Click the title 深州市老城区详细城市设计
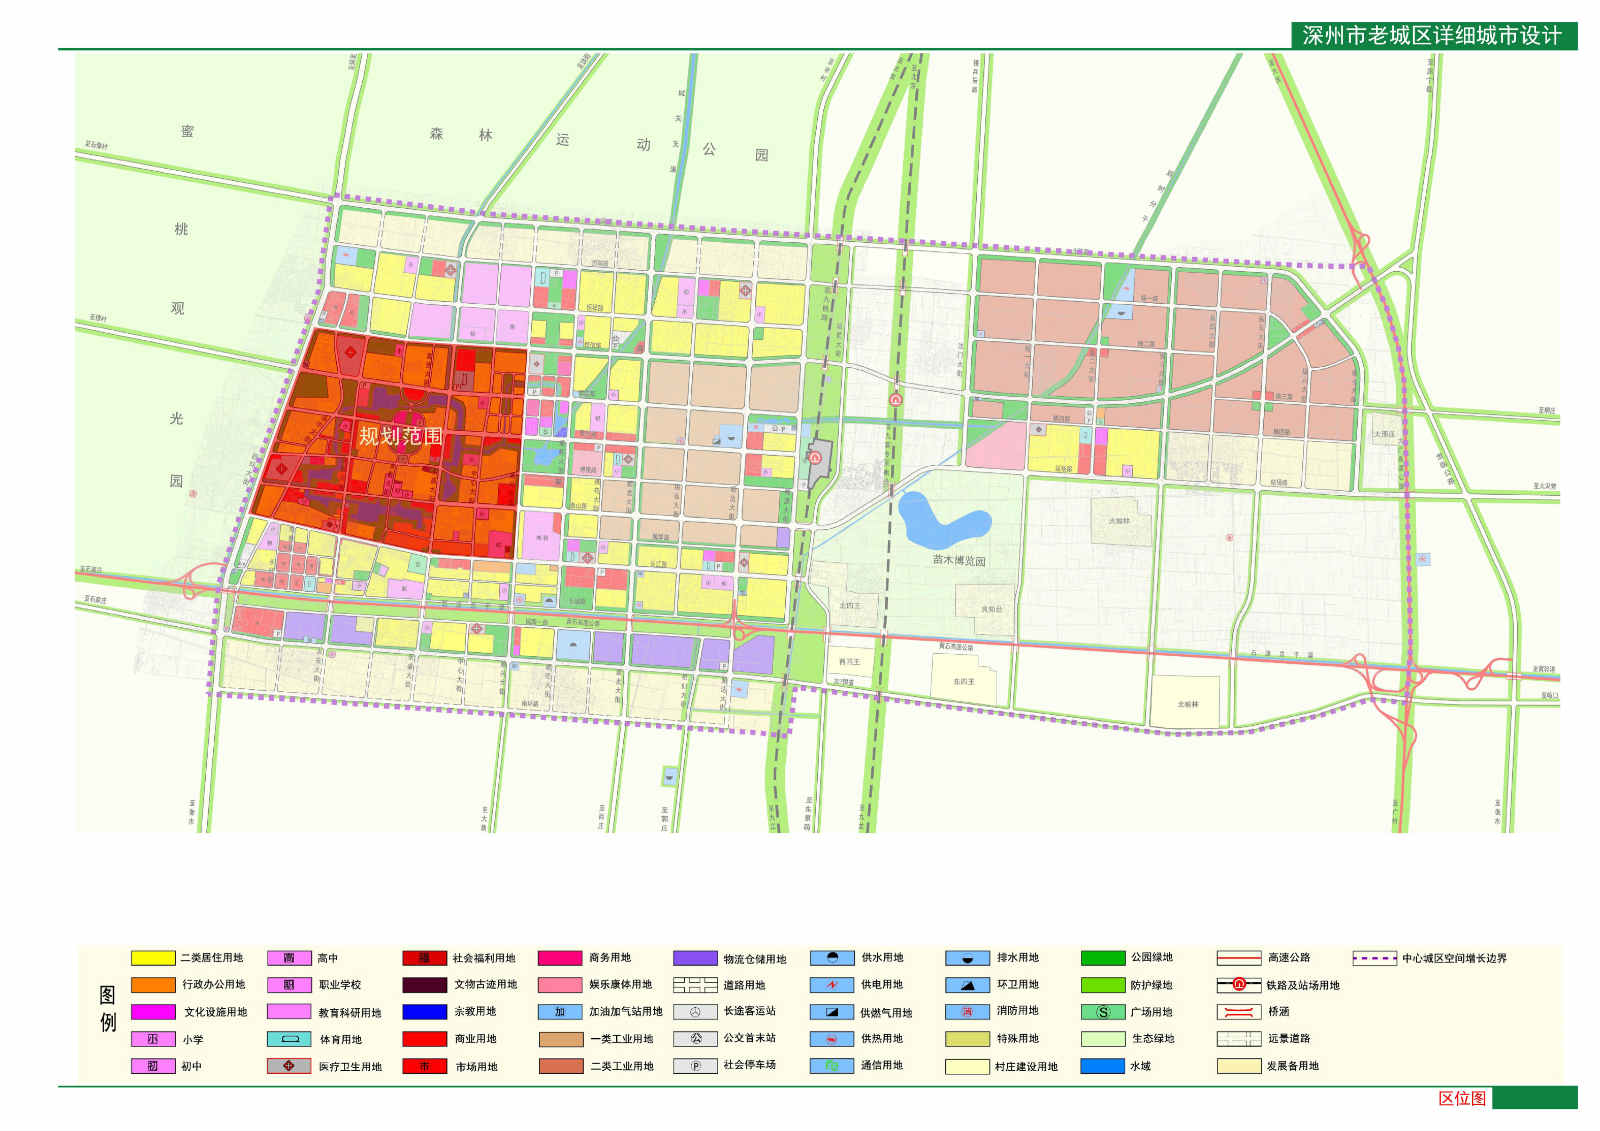The width and height of the screenshot is (1600, 1131). click(1432, 36)
